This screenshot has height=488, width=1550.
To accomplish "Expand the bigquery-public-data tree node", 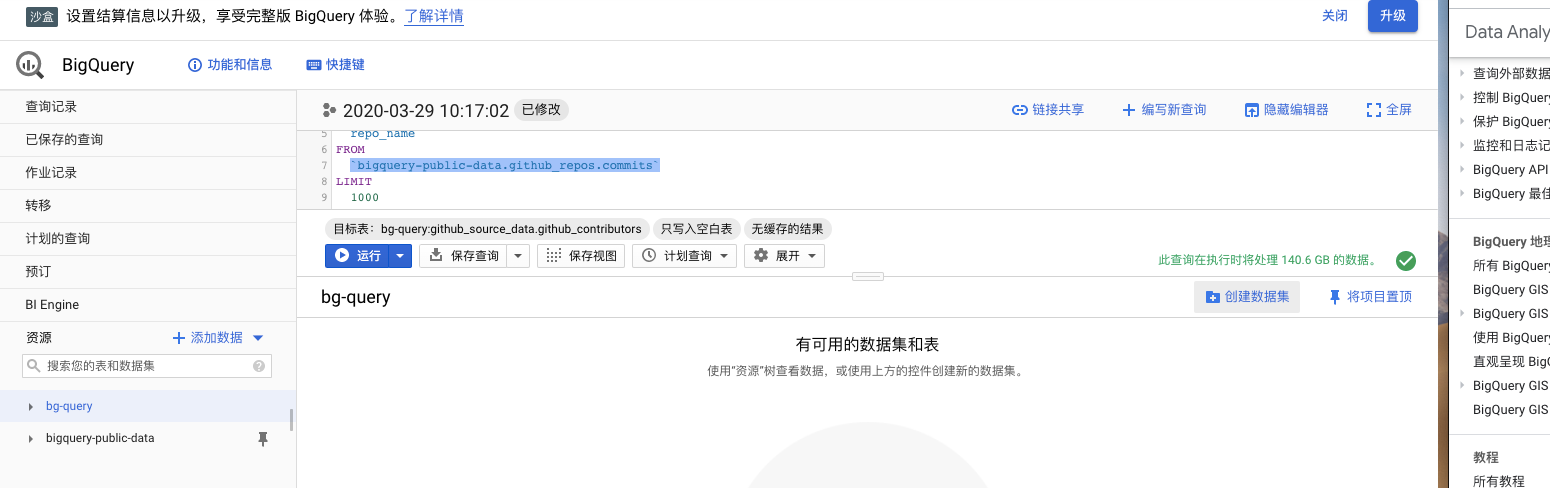I will 31,439.
